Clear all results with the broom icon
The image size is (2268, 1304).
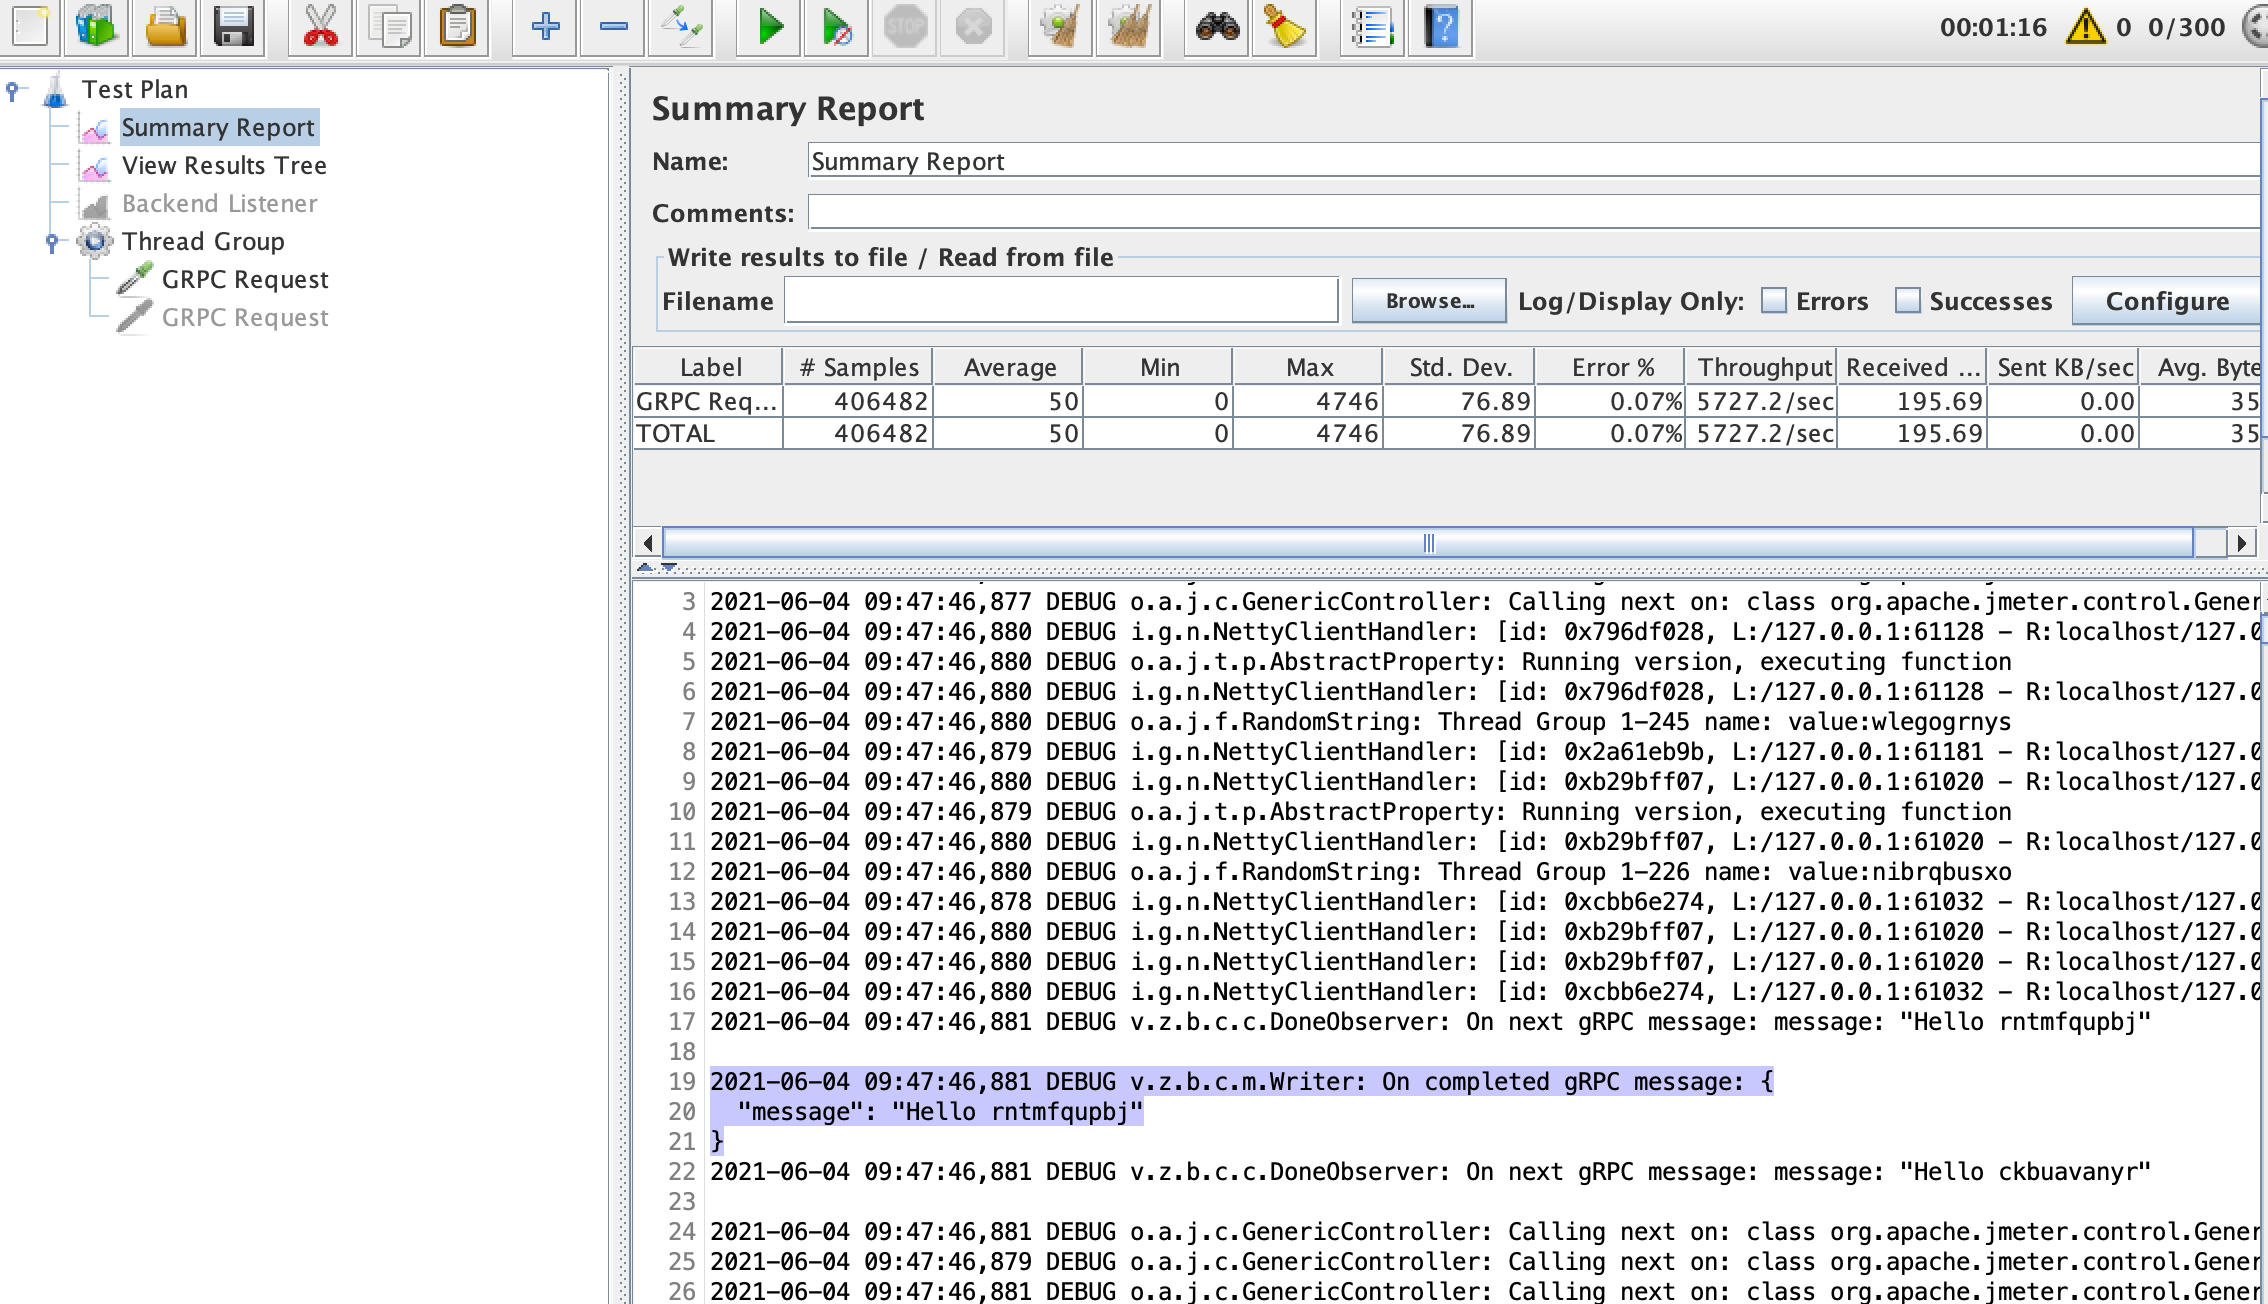pos(1284,27)
